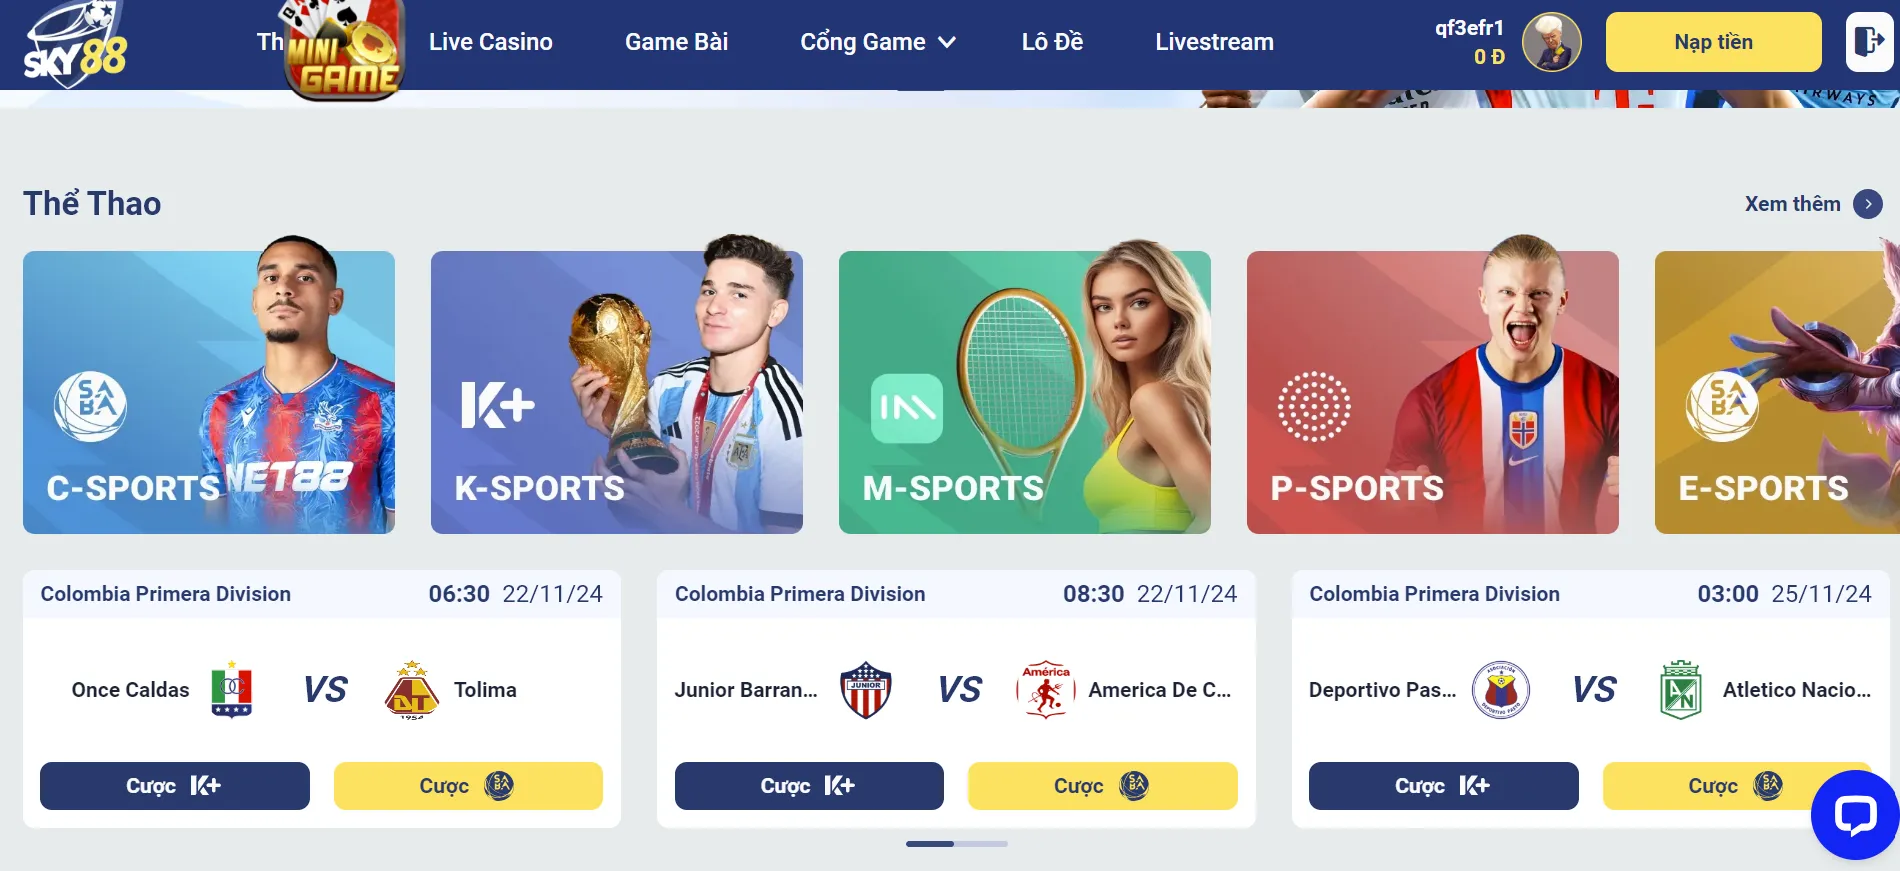
Task: Open the live chat bubble
Action: (x=1855, y=814)
